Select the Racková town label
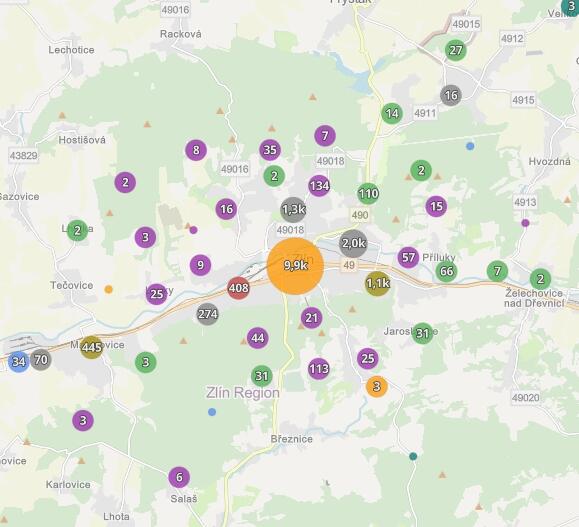Viewport: 579px width, 527px height. [x=181, y=34]
